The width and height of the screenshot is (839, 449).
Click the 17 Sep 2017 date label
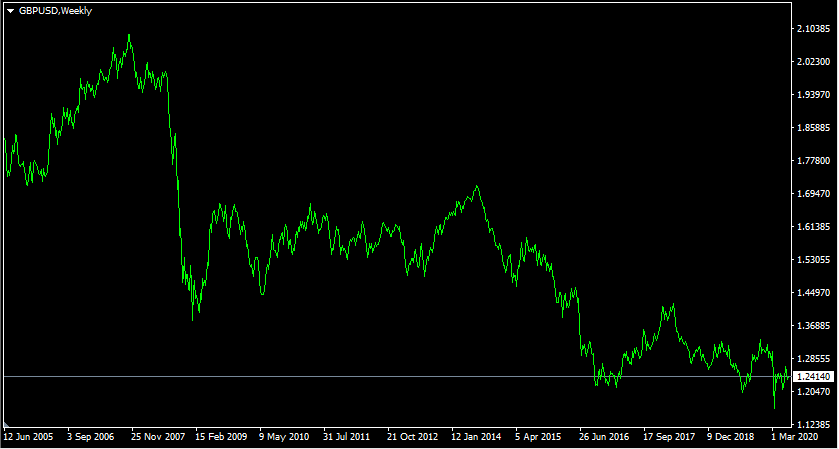669,437
